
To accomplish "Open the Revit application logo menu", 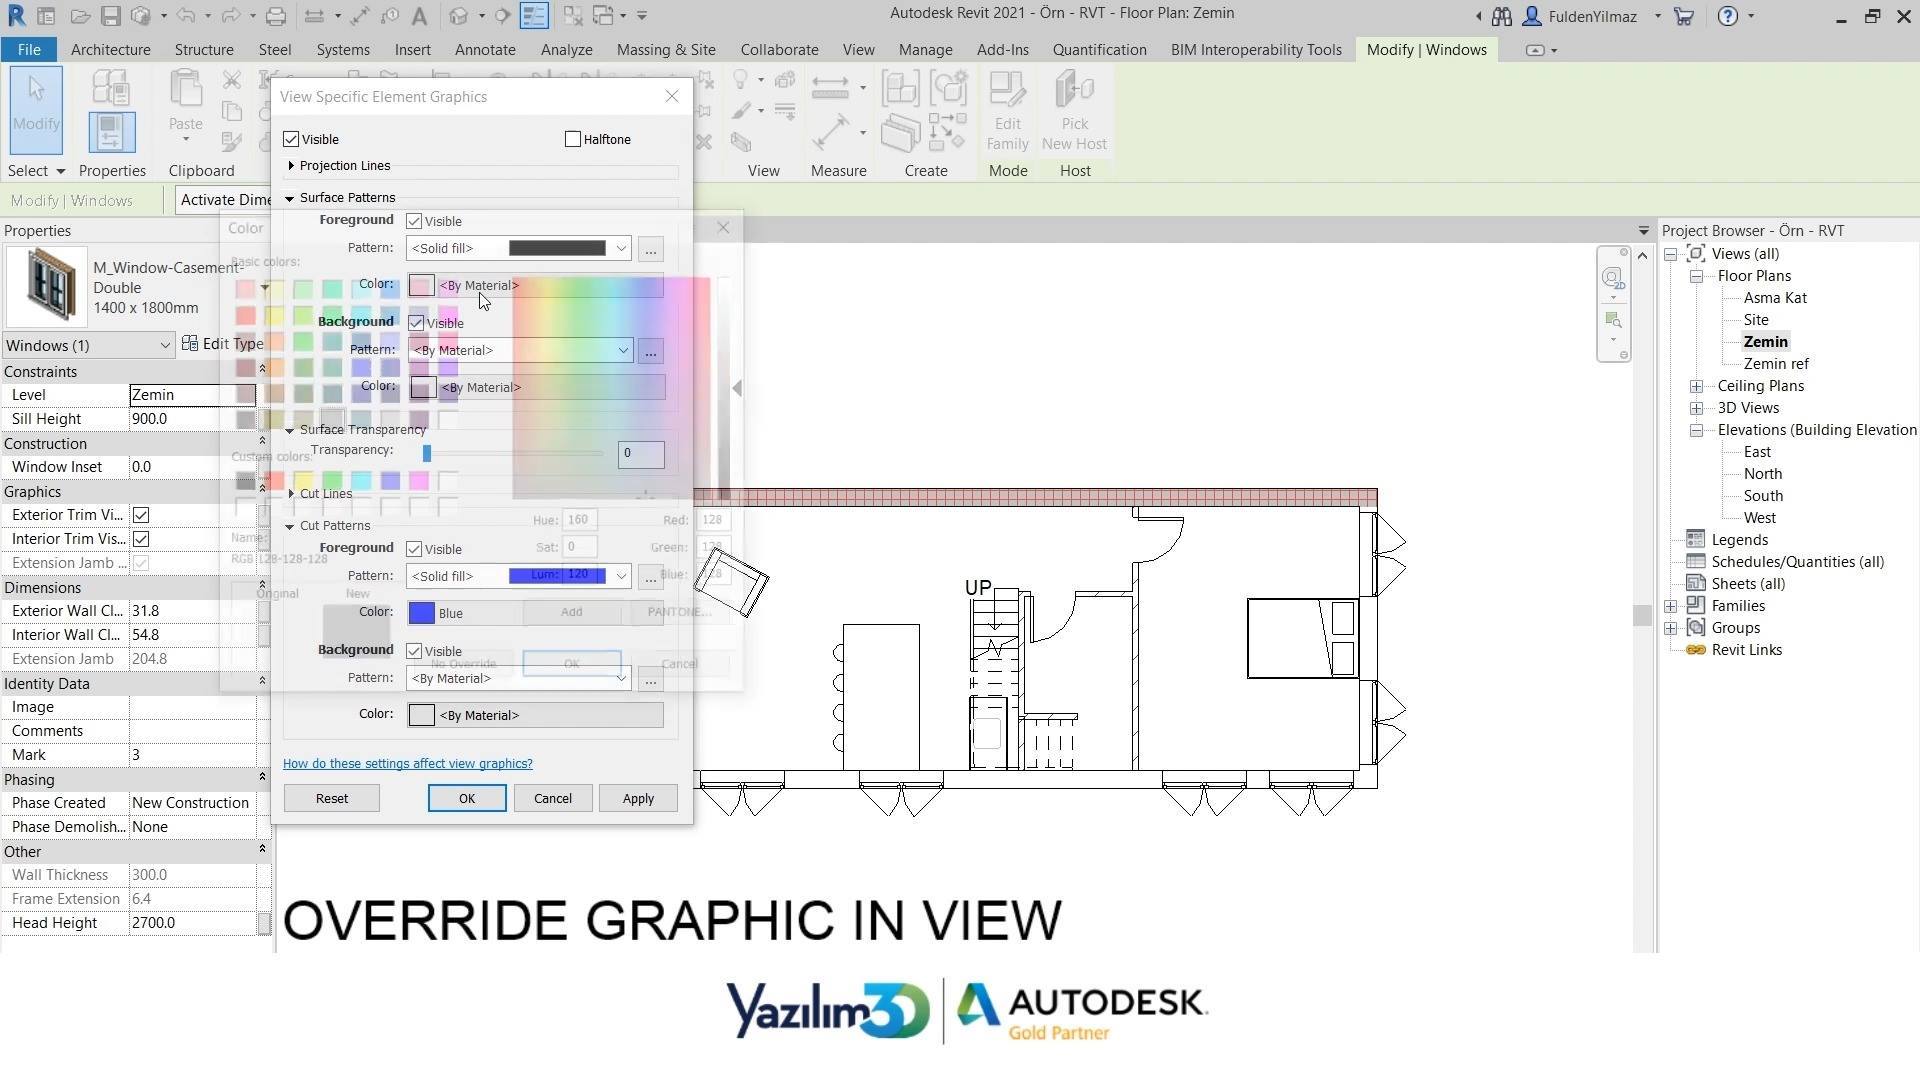I will coord(16,16).
